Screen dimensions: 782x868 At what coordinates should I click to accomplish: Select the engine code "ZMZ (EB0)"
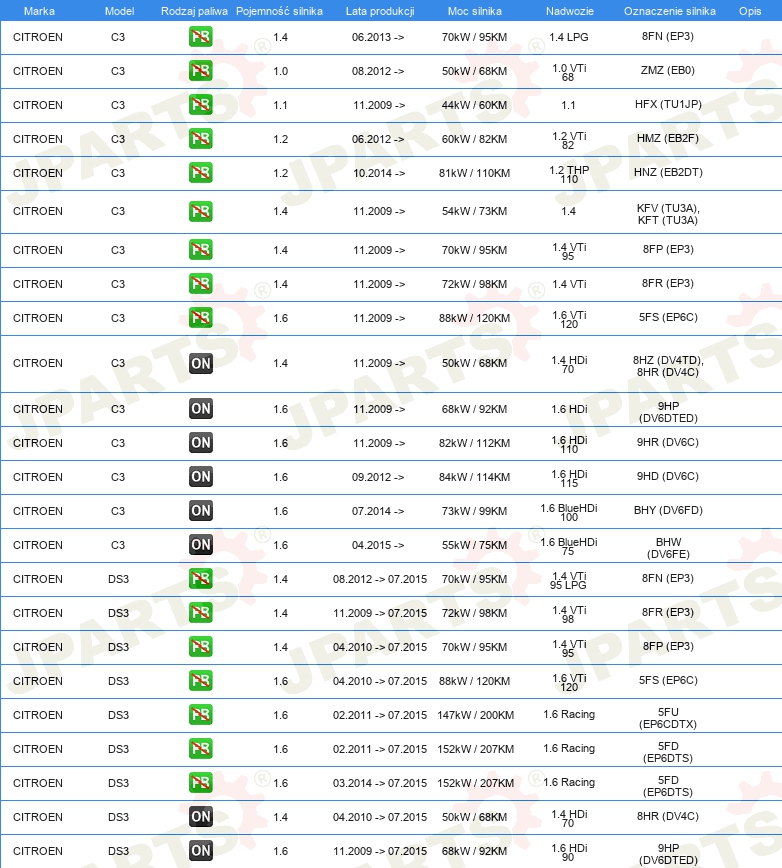click(667, 70)
